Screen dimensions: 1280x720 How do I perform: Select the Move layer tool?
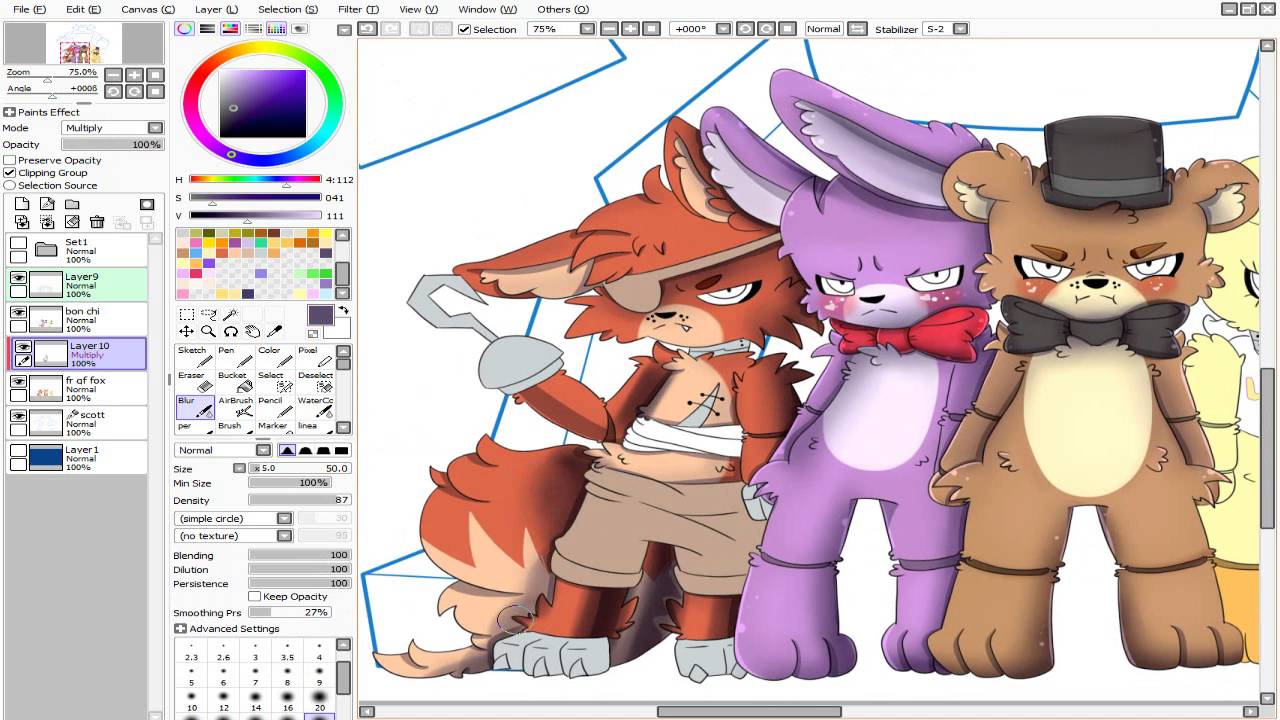(x=187, y=331)
